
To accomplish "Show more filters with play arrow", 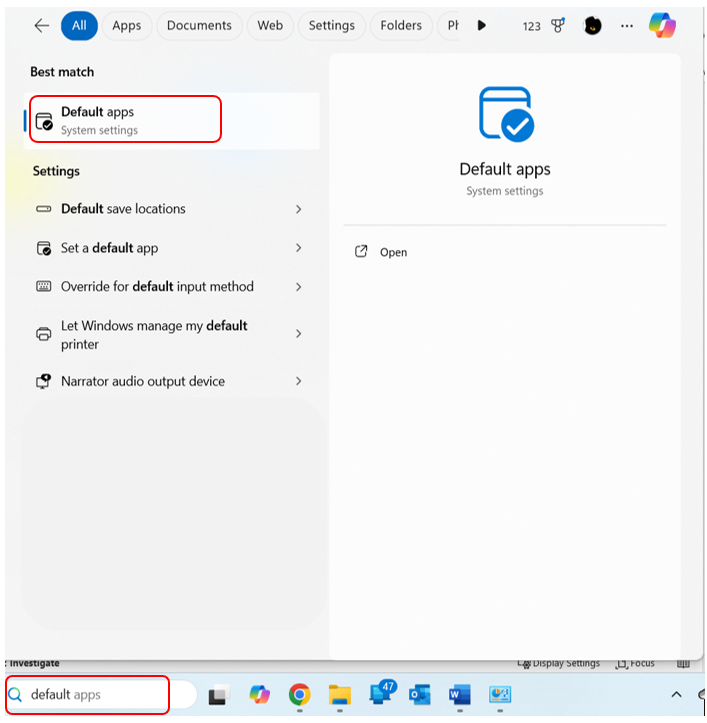I will coord(481,25).
